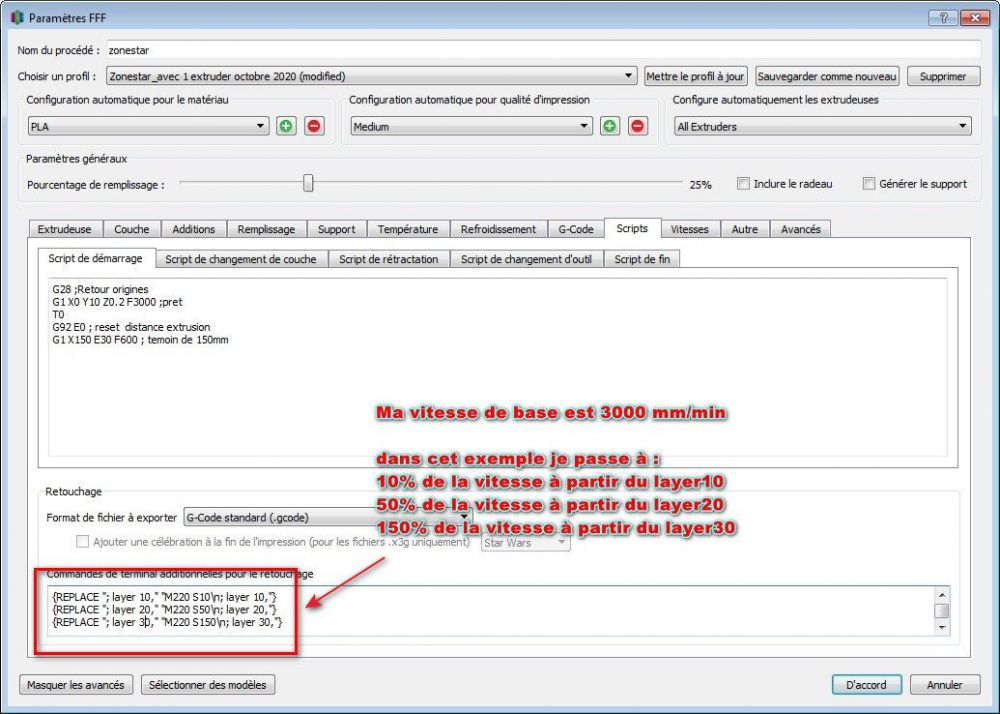Switch to the Refroidissement tab
The image size is (1000, 714).
(x=498, y=229)
